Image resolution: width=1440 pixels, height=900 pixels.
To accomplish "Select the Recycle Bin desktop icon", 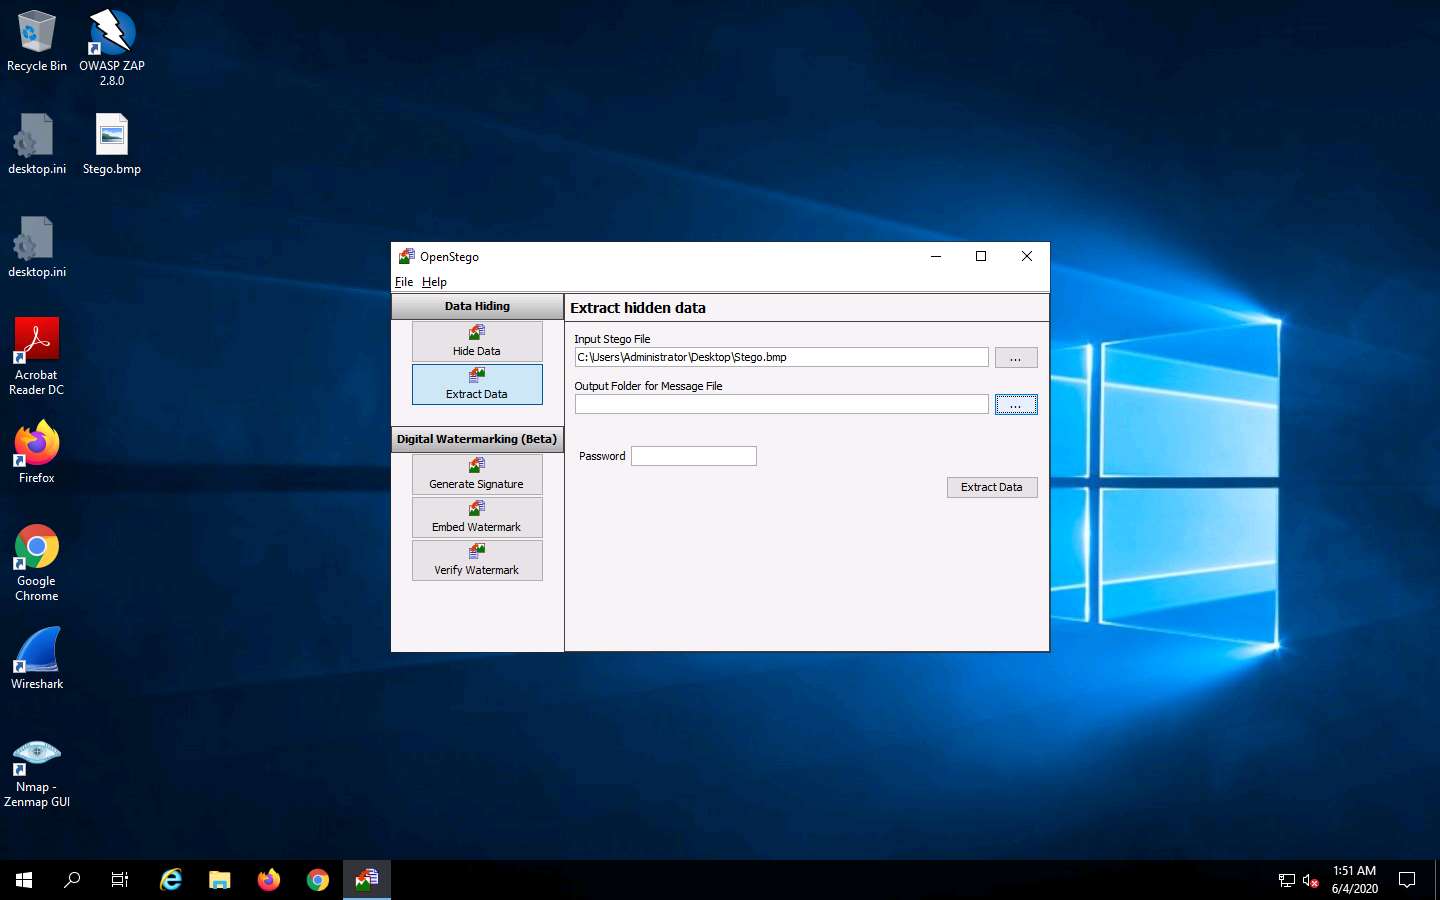I will tap(37, 41).
